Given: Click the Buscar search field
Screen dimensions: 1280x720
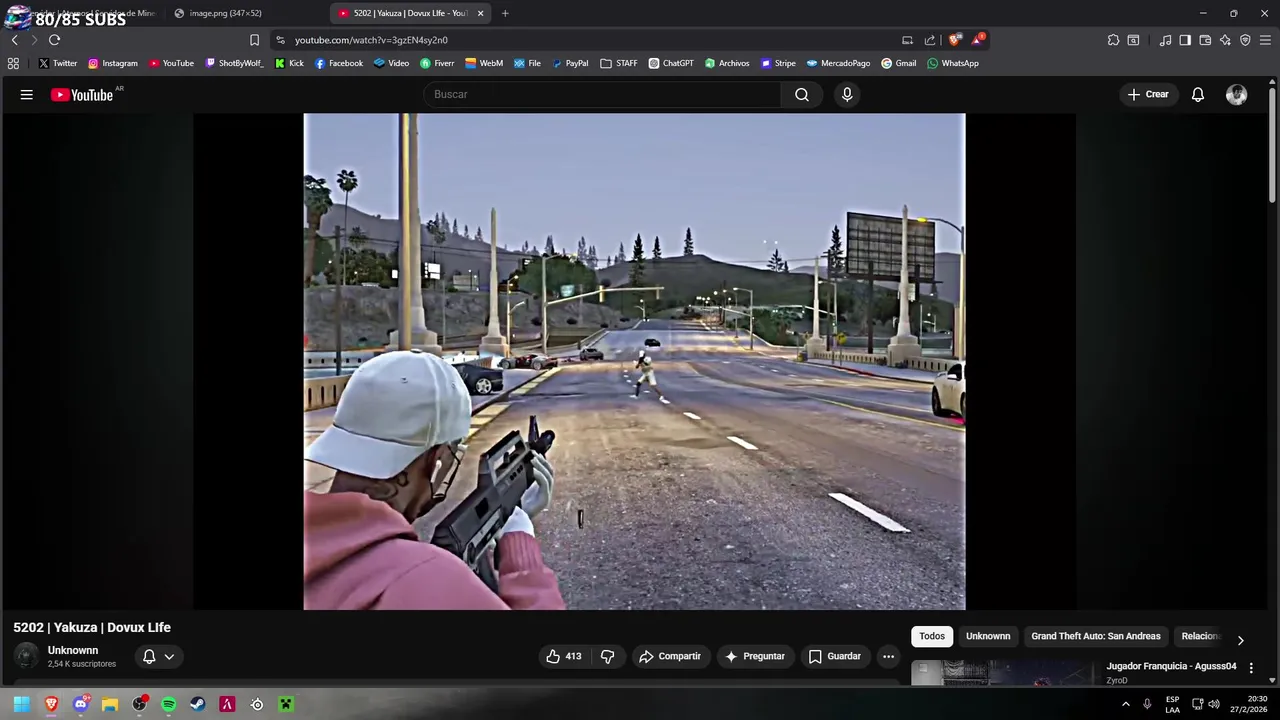Looking at the screenshot, I should (603, 94).
